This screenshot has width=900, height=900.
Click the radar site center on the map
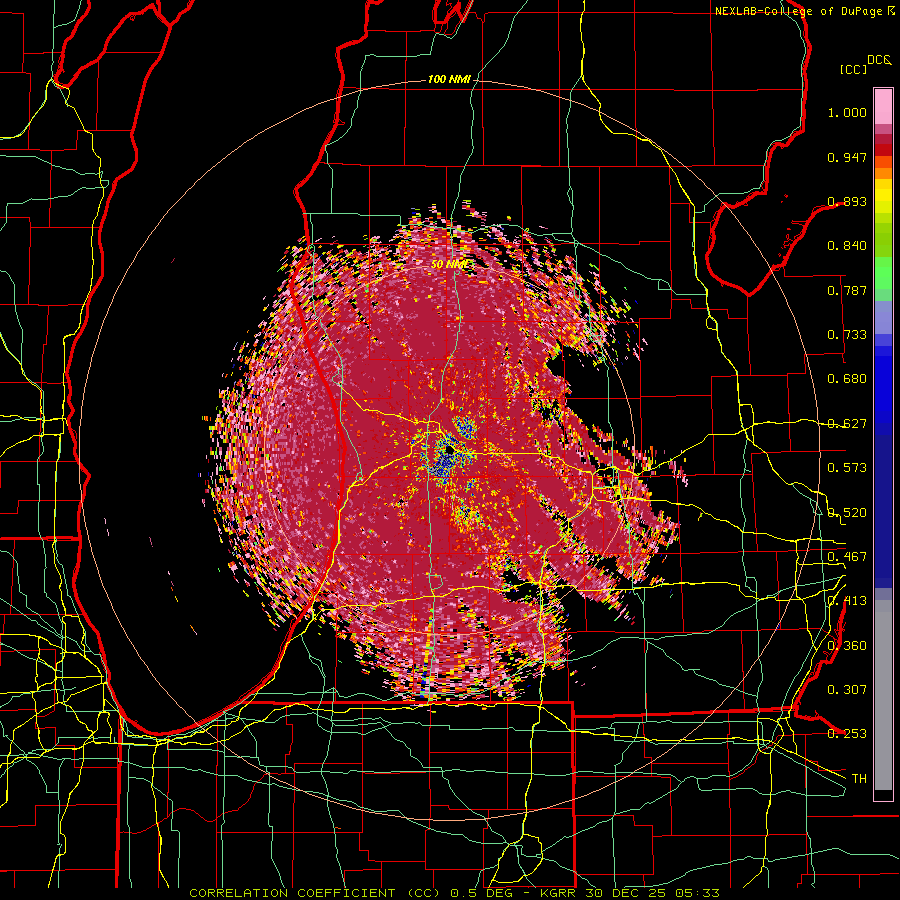[449, 451]
